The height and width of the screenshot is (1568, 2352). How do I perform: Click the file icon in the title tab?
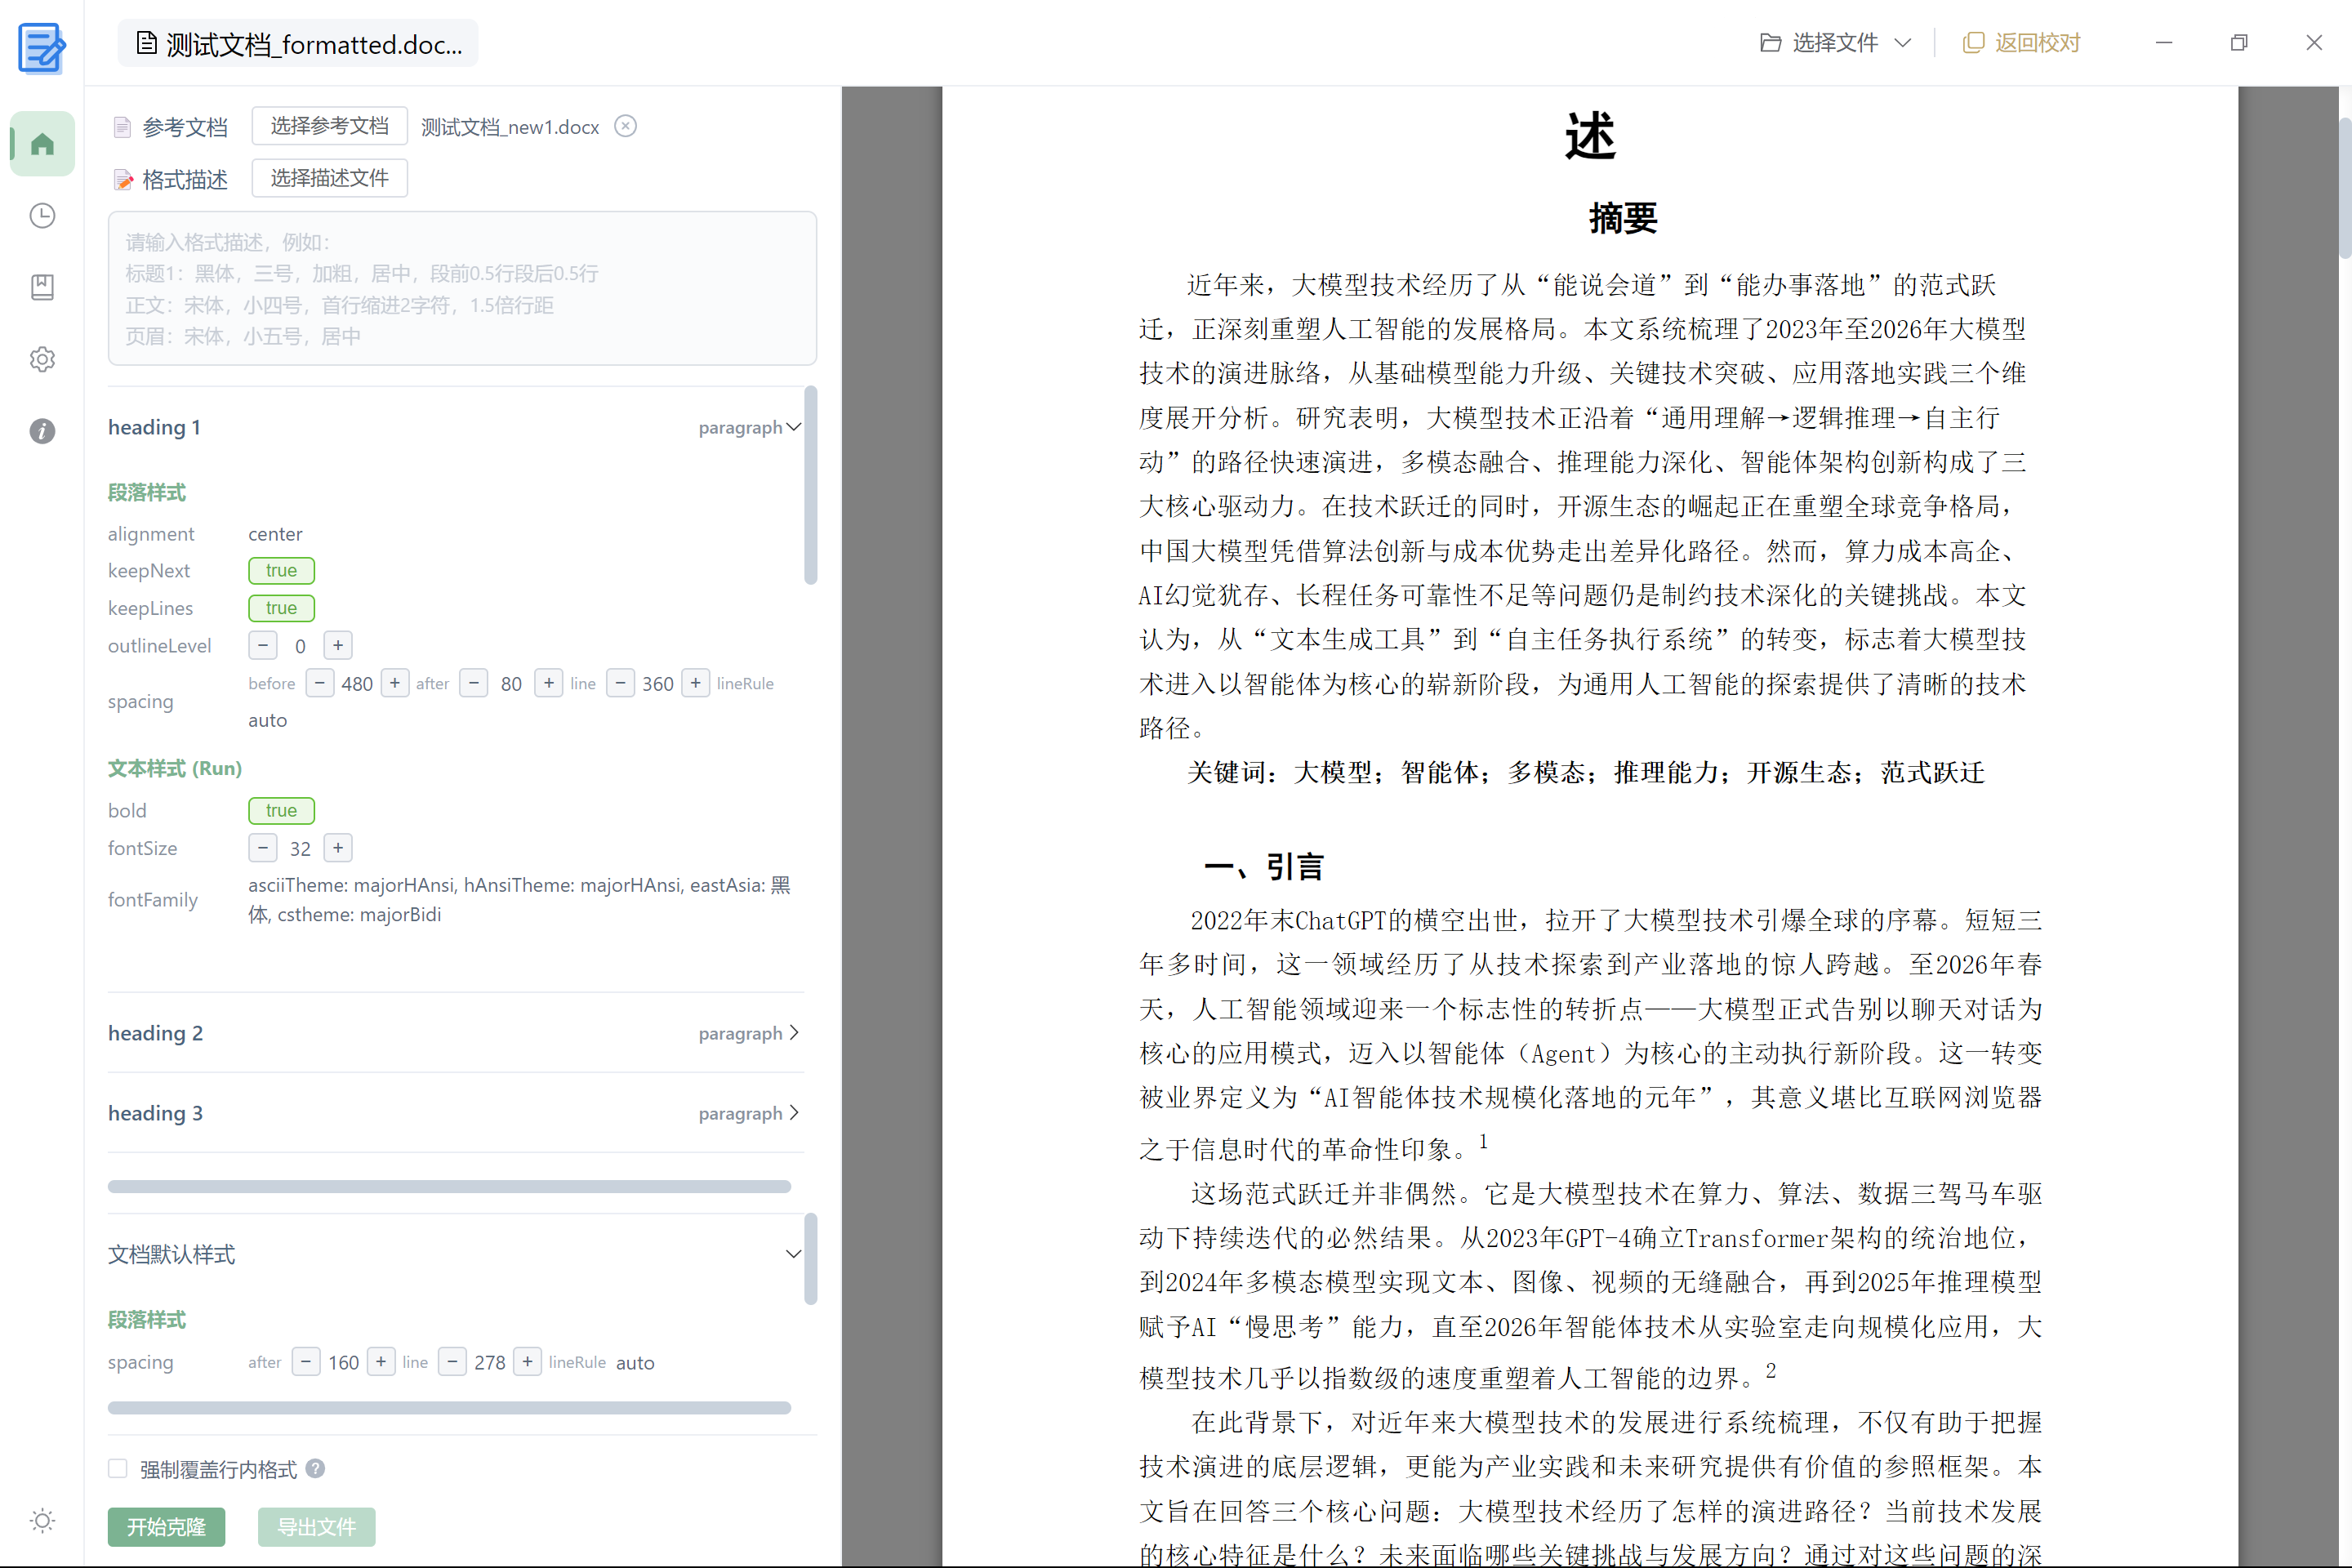click(146, 43)
